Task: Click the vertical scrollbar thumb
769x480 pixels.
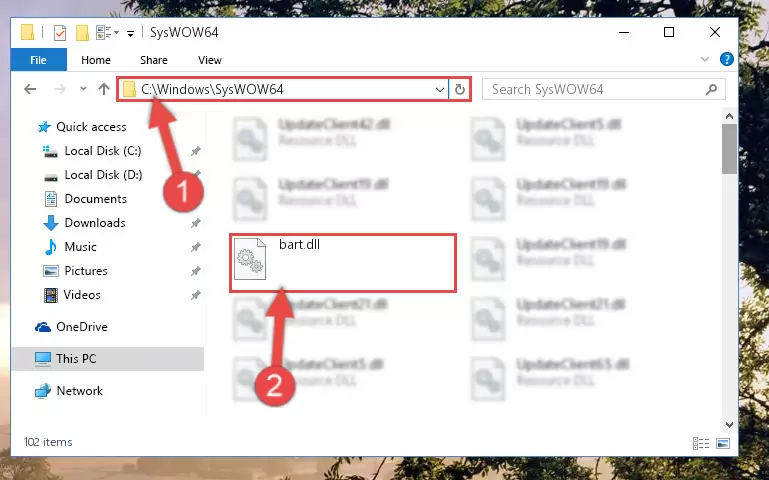Action: 729,149
